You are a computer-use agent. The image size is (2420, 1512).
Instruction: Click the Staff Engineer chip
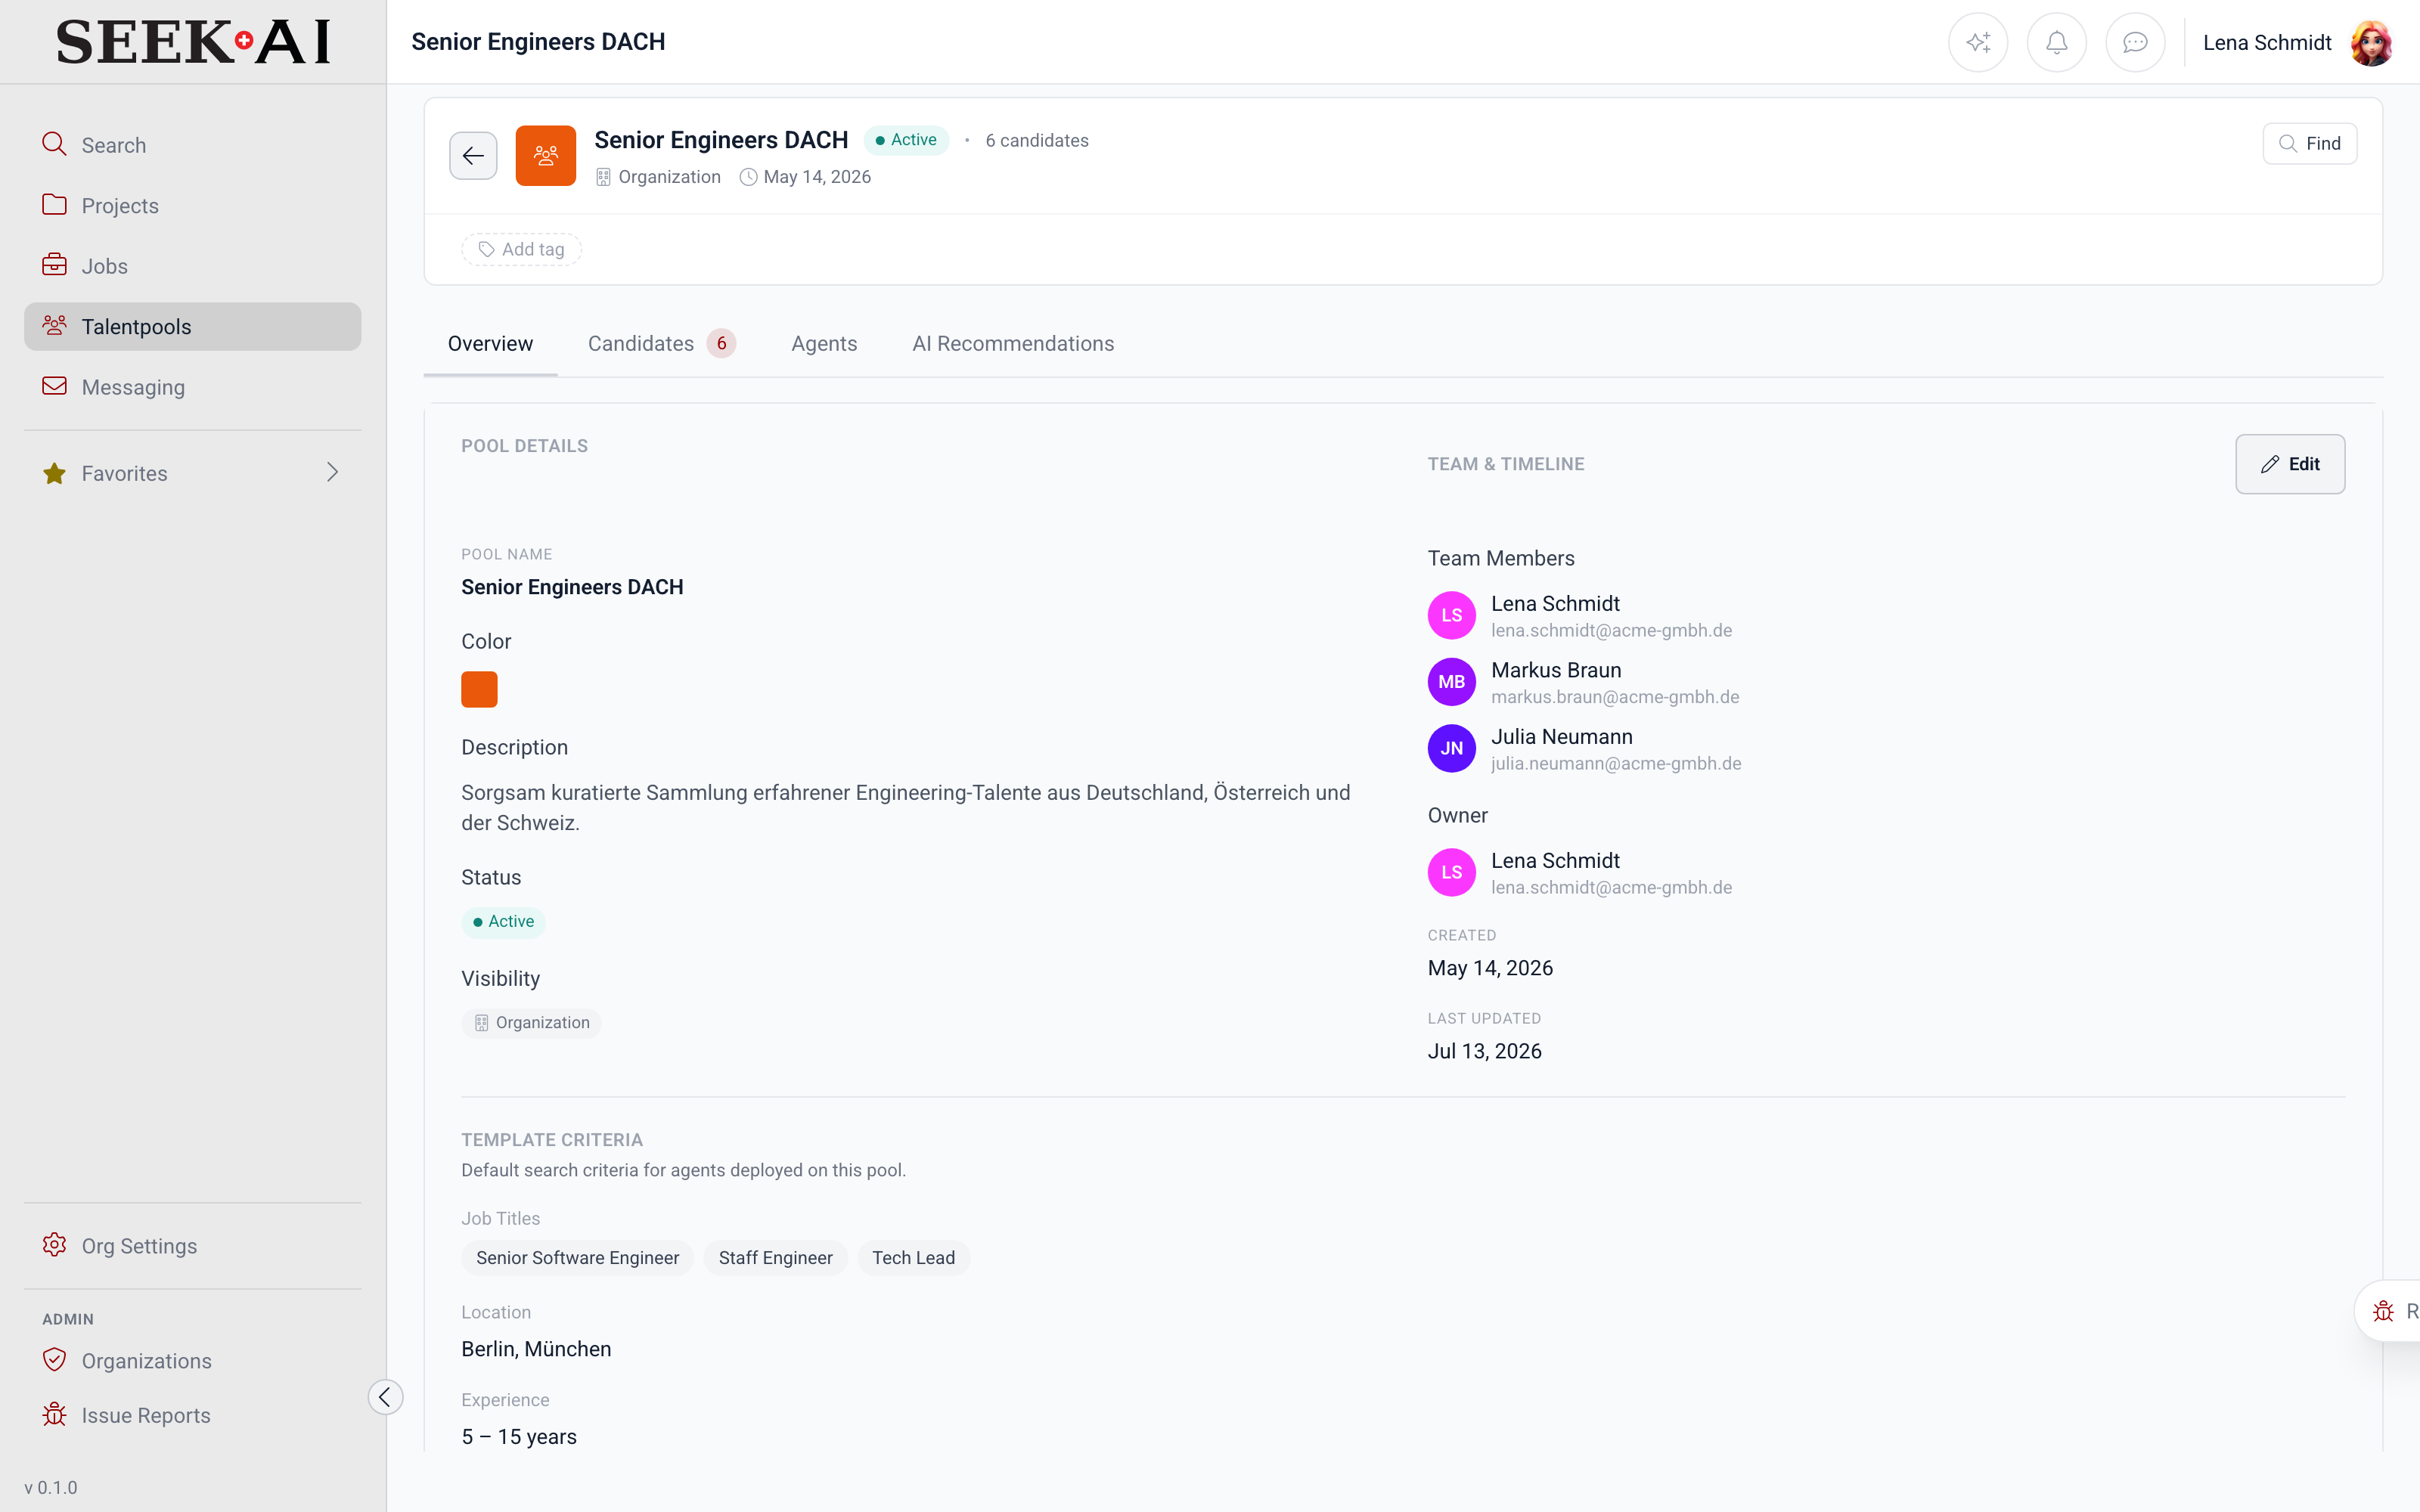point(775,1258)
